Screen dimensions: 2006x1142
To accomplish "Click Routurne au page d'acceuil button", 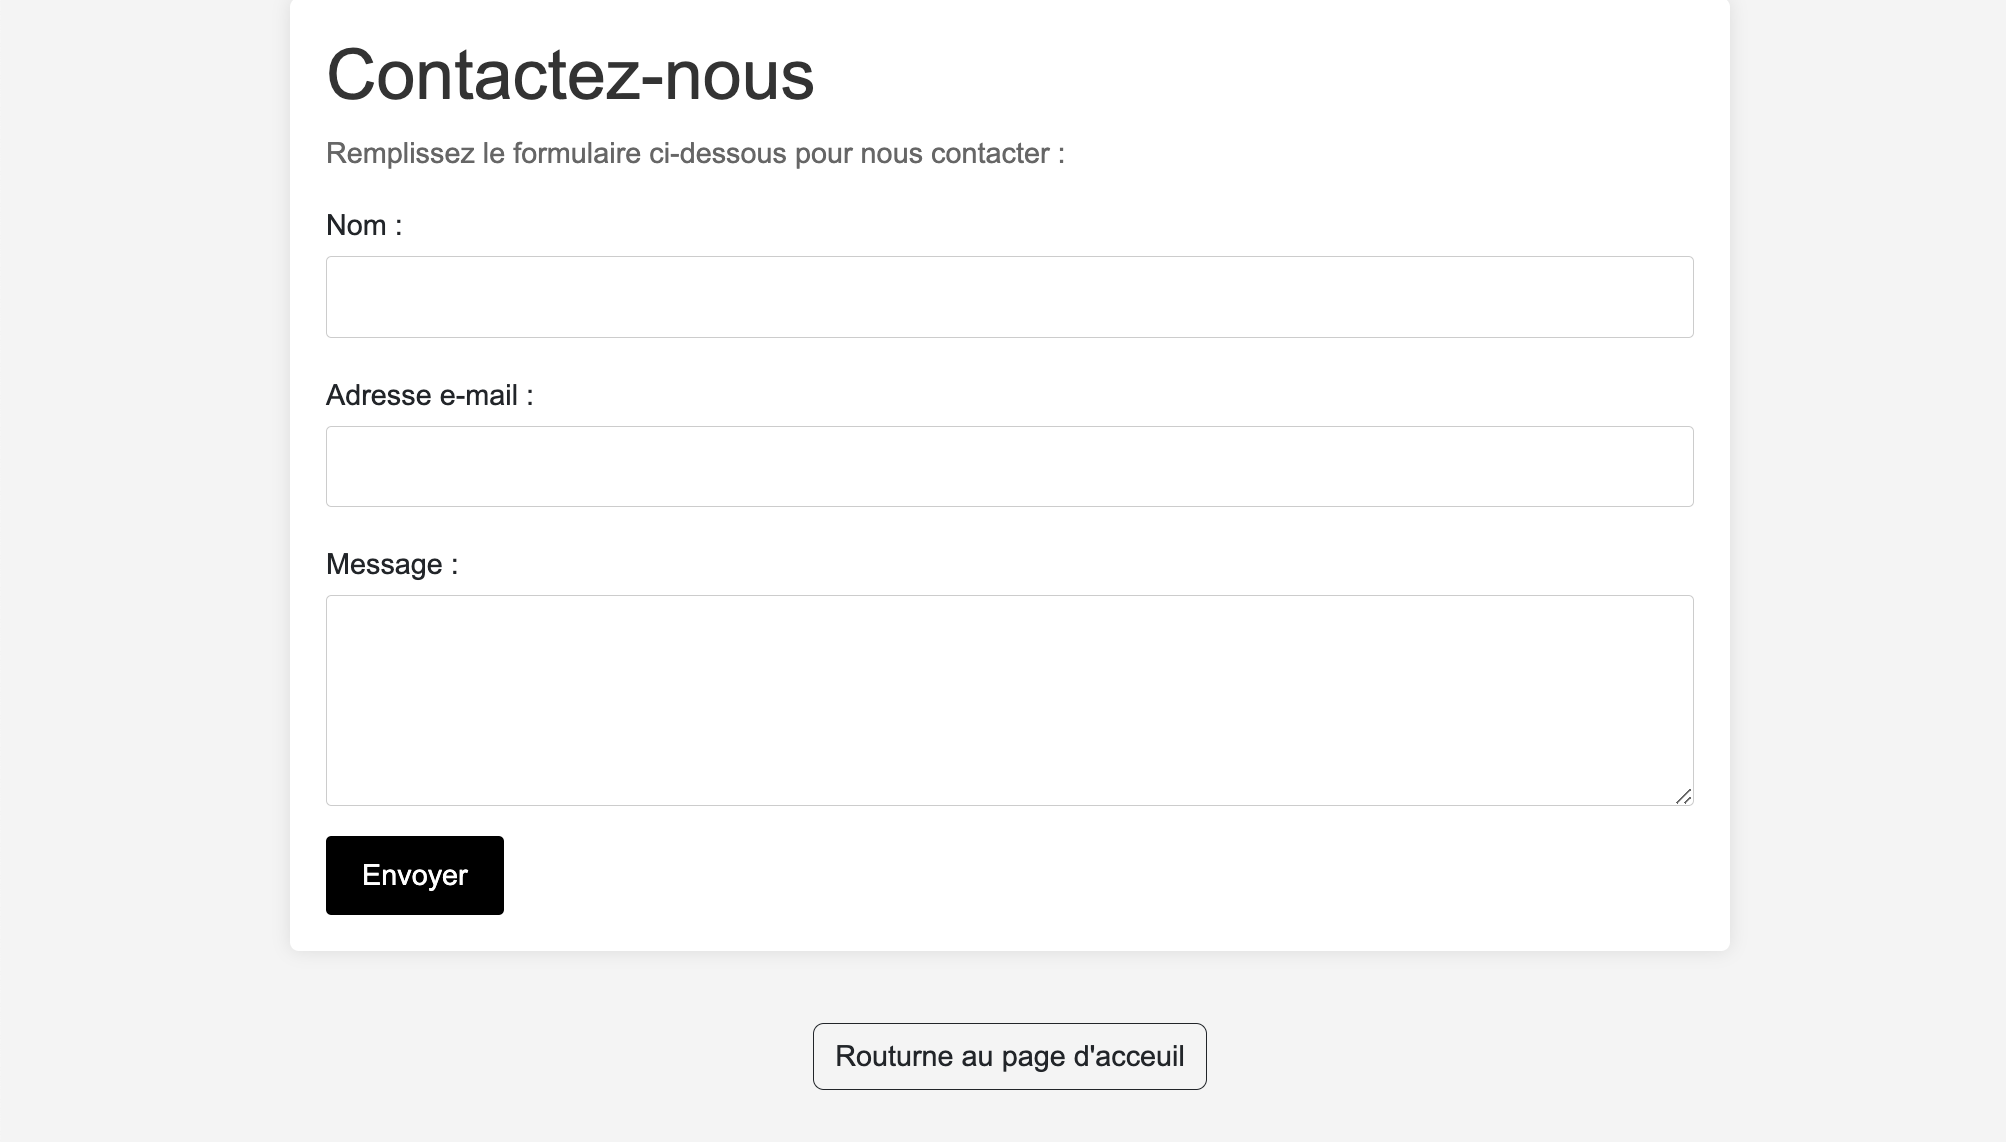I will coord(1009,1056).
